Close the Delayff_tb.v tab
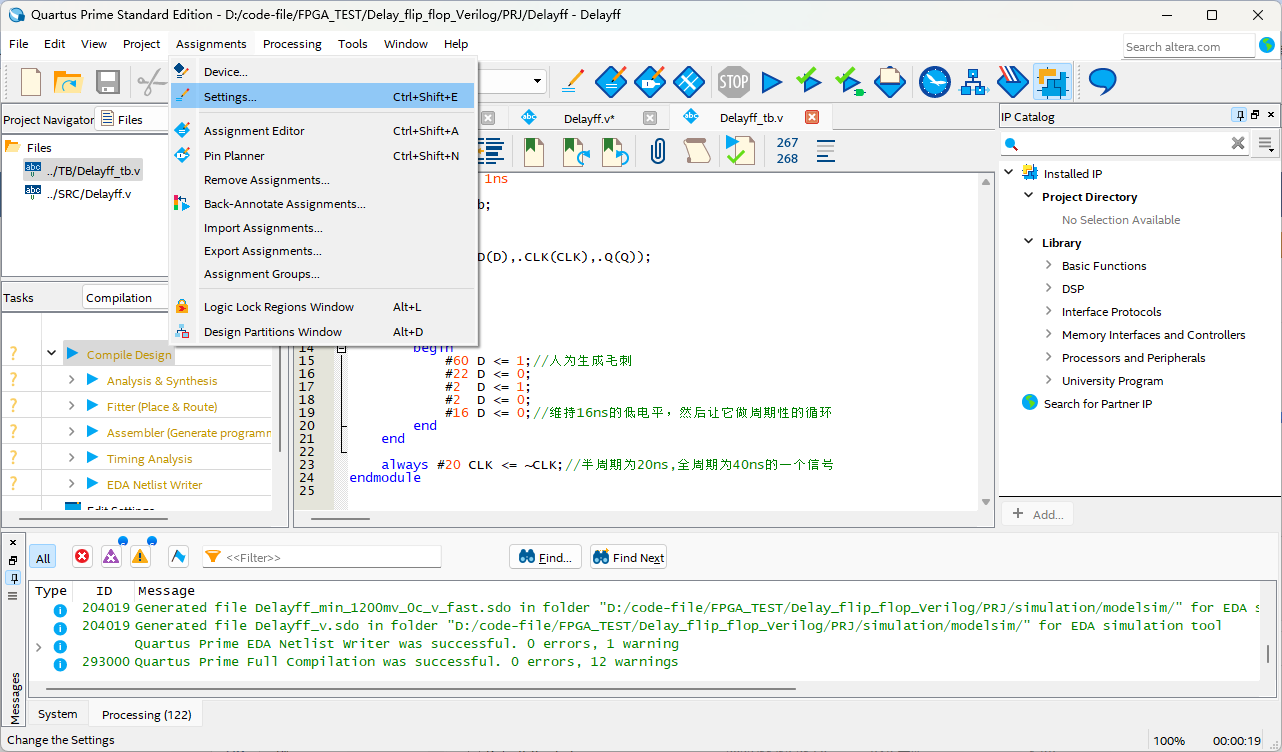 812,118
